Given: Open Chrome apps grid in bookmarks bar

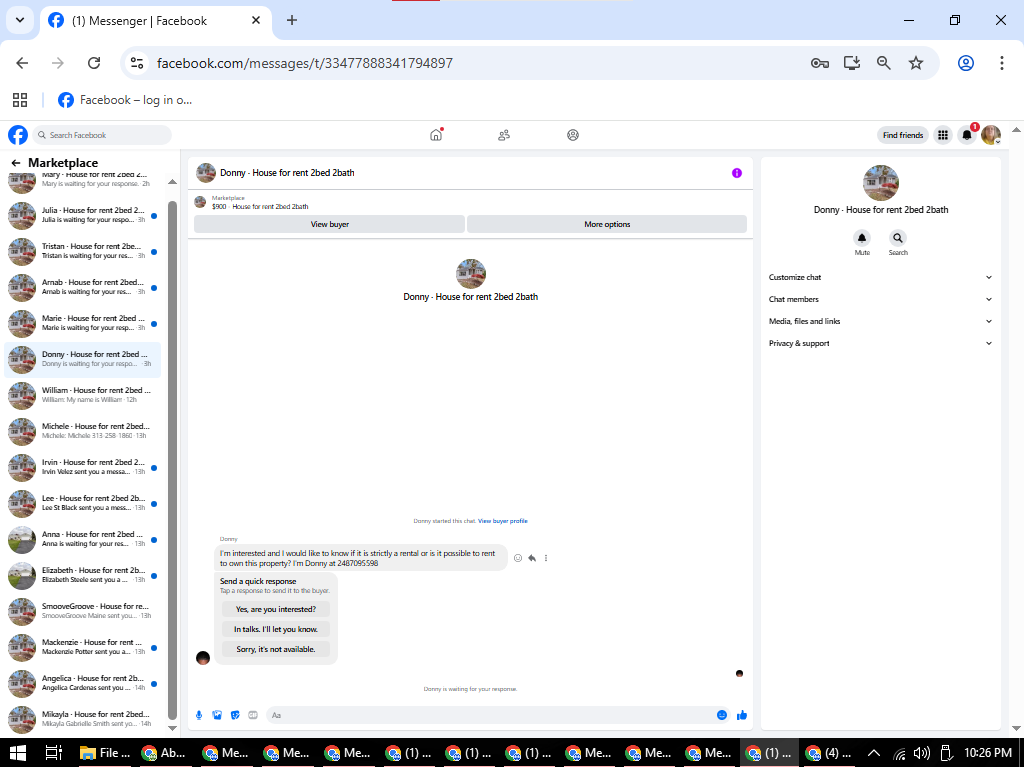Looking at the screenshot, I should [20, 100].
